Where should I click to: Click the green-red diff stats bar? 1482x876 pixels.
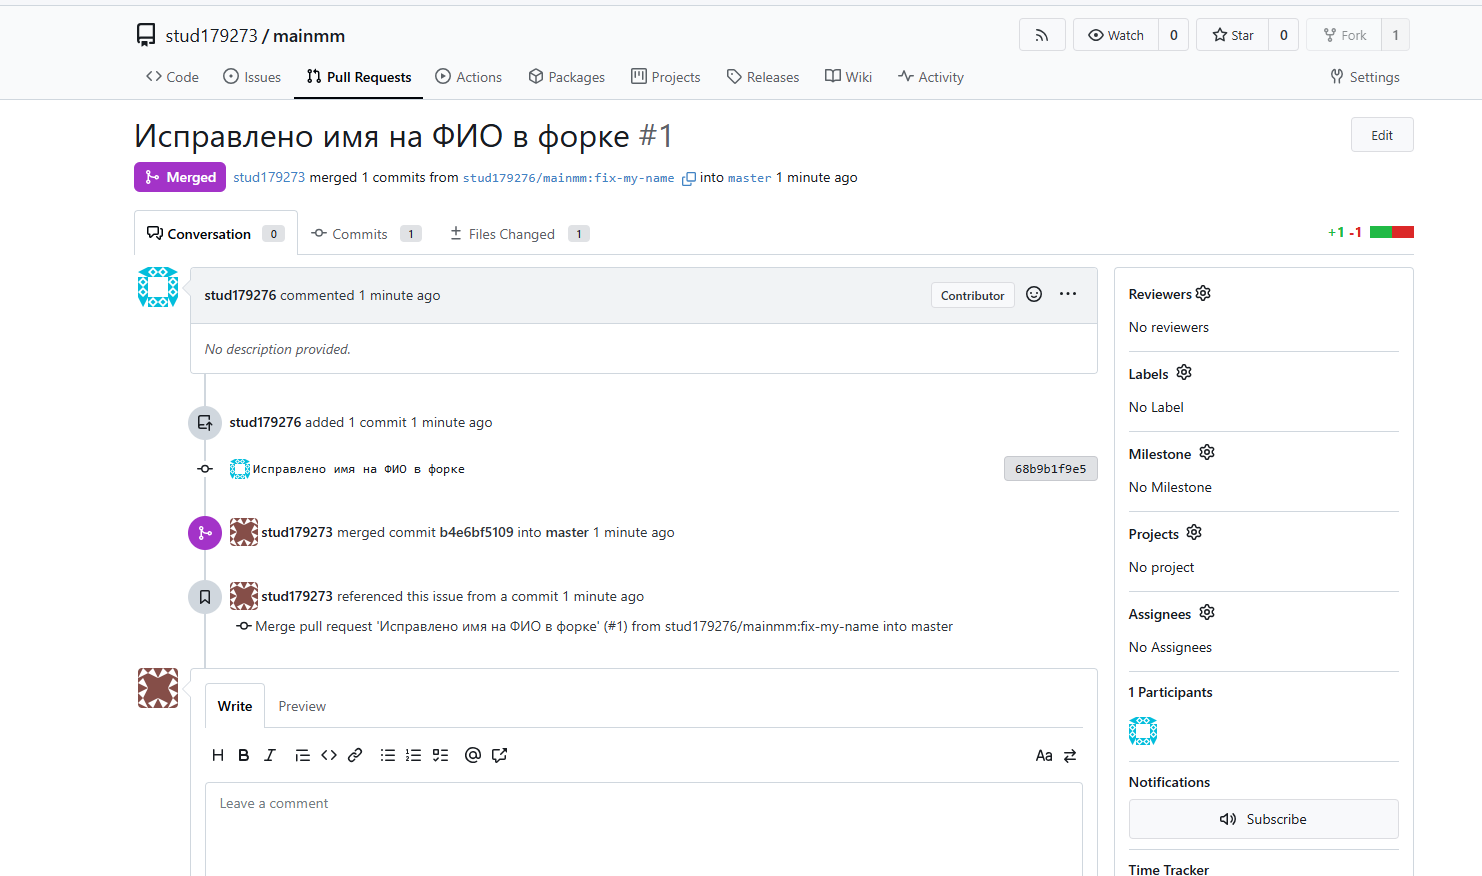pyautogui.click(x=1391, y=232)
